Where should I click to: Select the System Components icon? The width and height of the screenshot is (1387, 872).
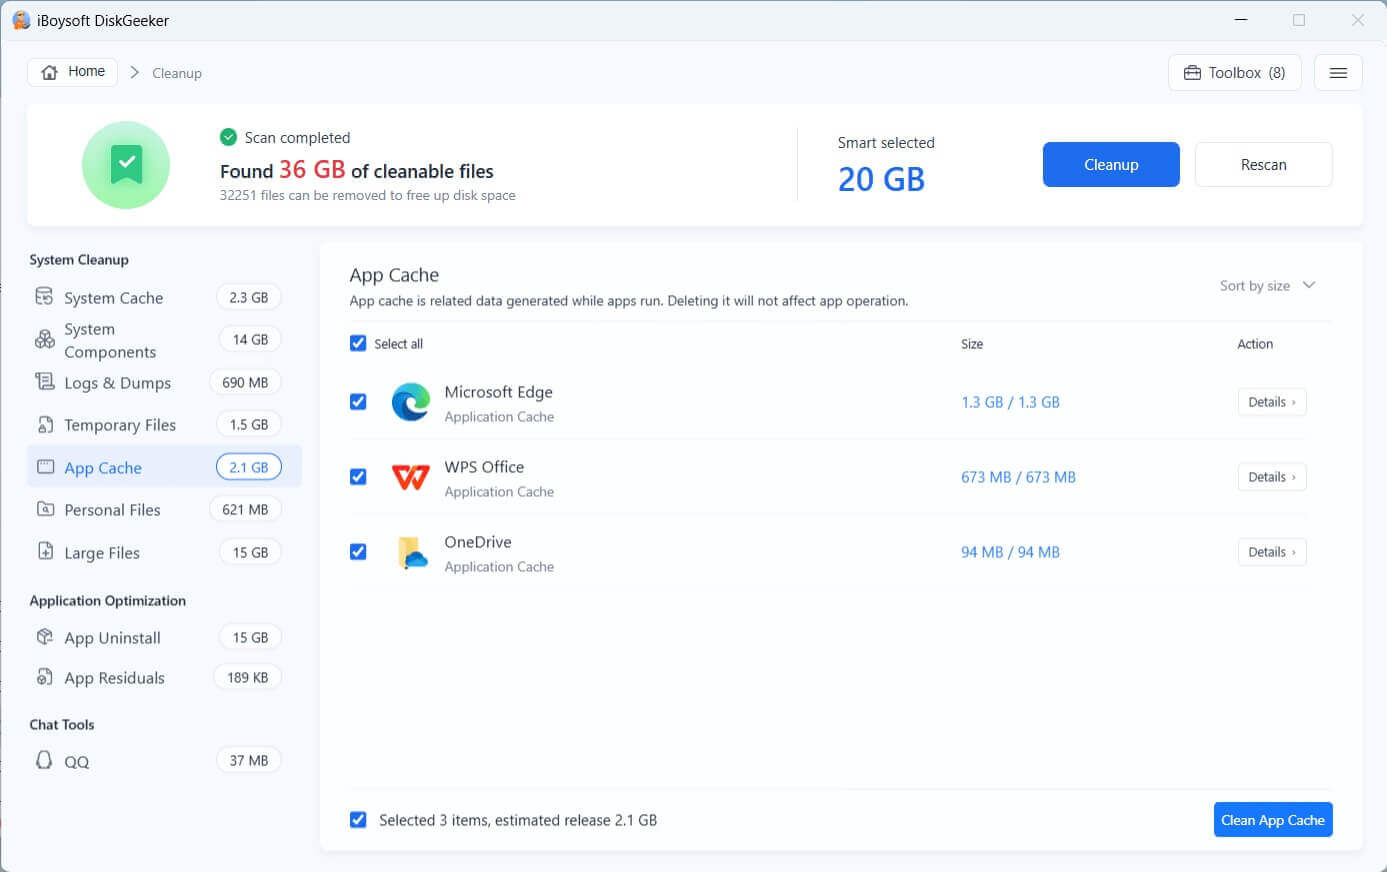point(44,340)
